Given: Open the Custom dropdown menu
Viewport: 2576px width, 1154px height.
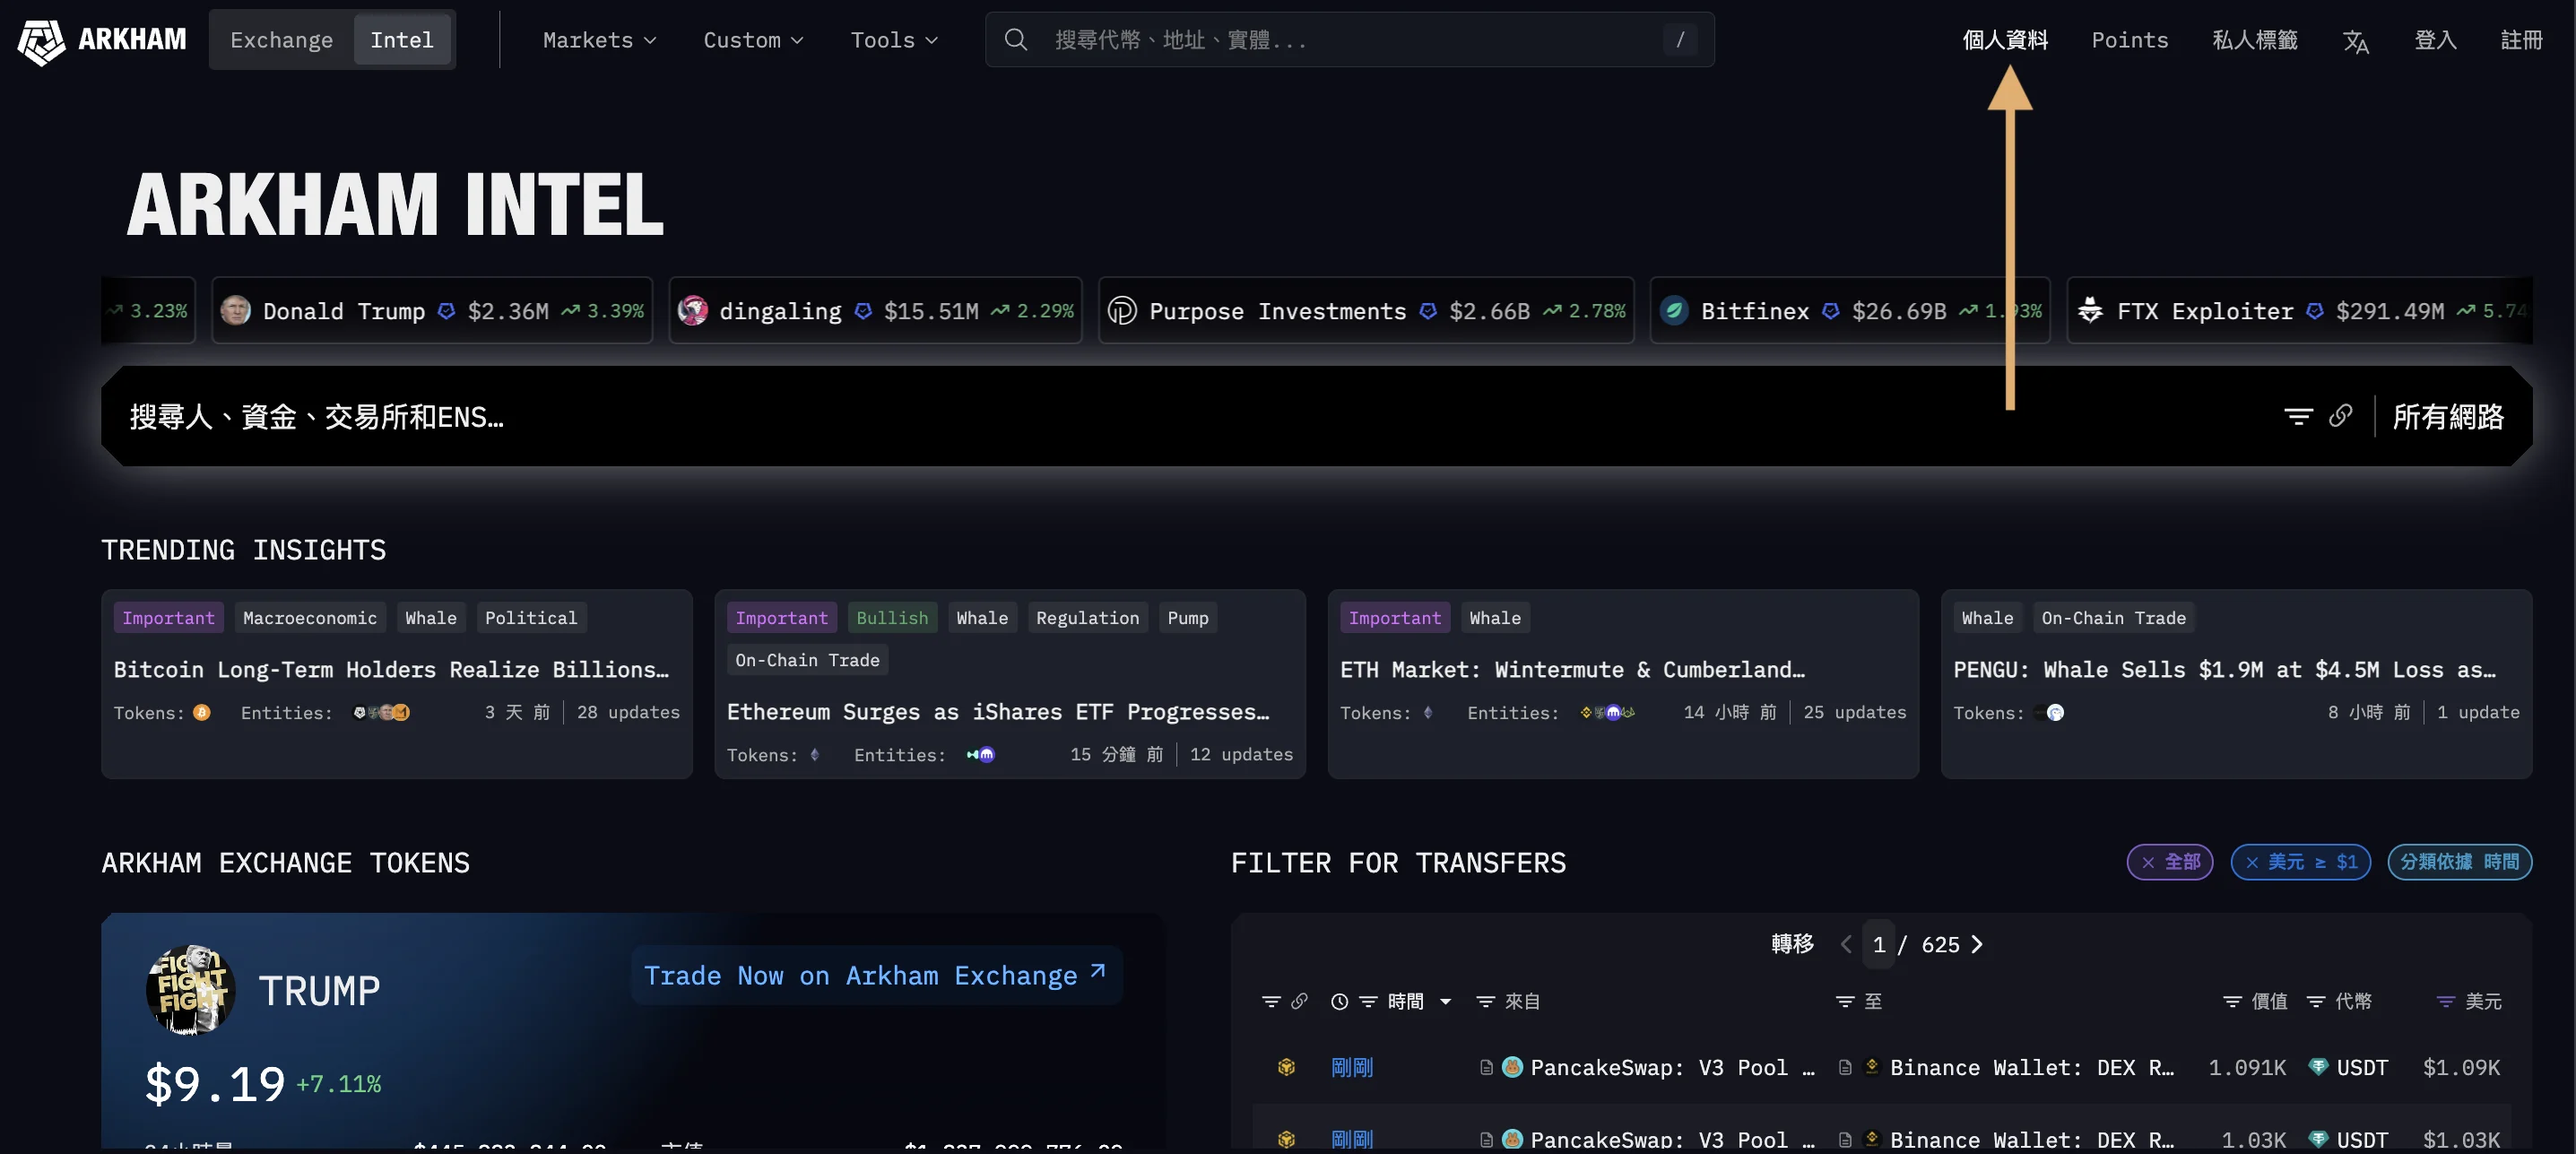Looking at the screenshot, I should tap(753, 40).
